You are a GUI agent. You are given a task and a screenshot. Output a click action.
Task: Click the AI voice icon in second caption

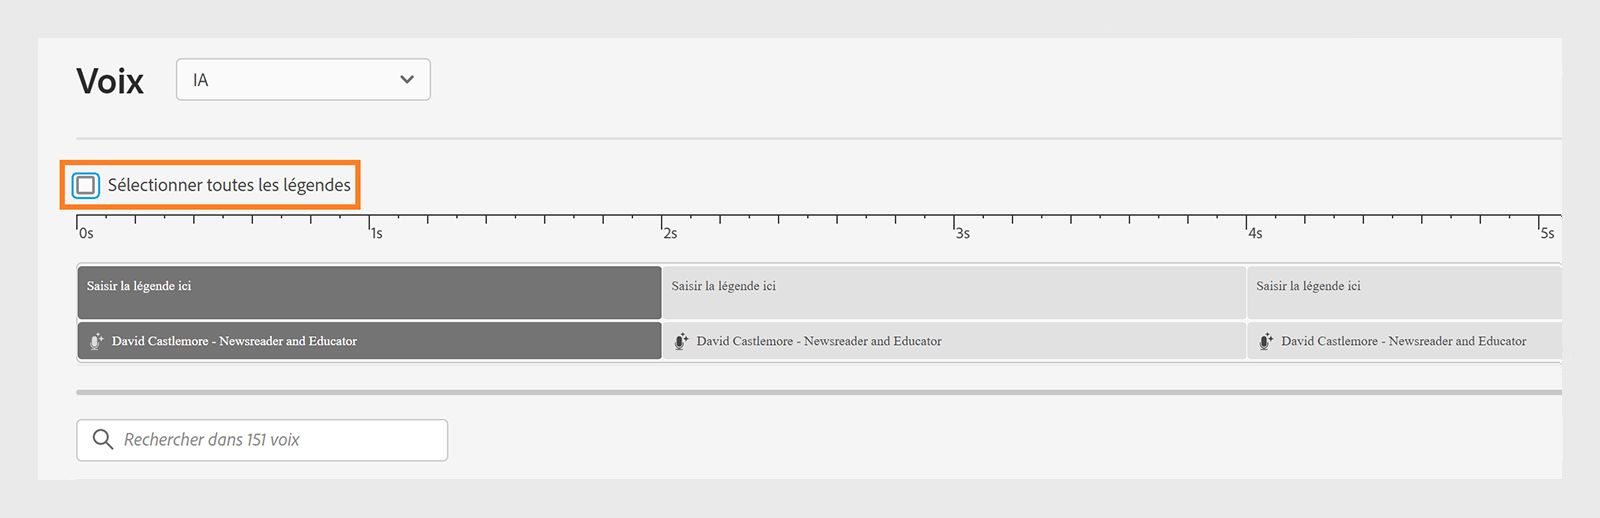click(x=681, y=341)
